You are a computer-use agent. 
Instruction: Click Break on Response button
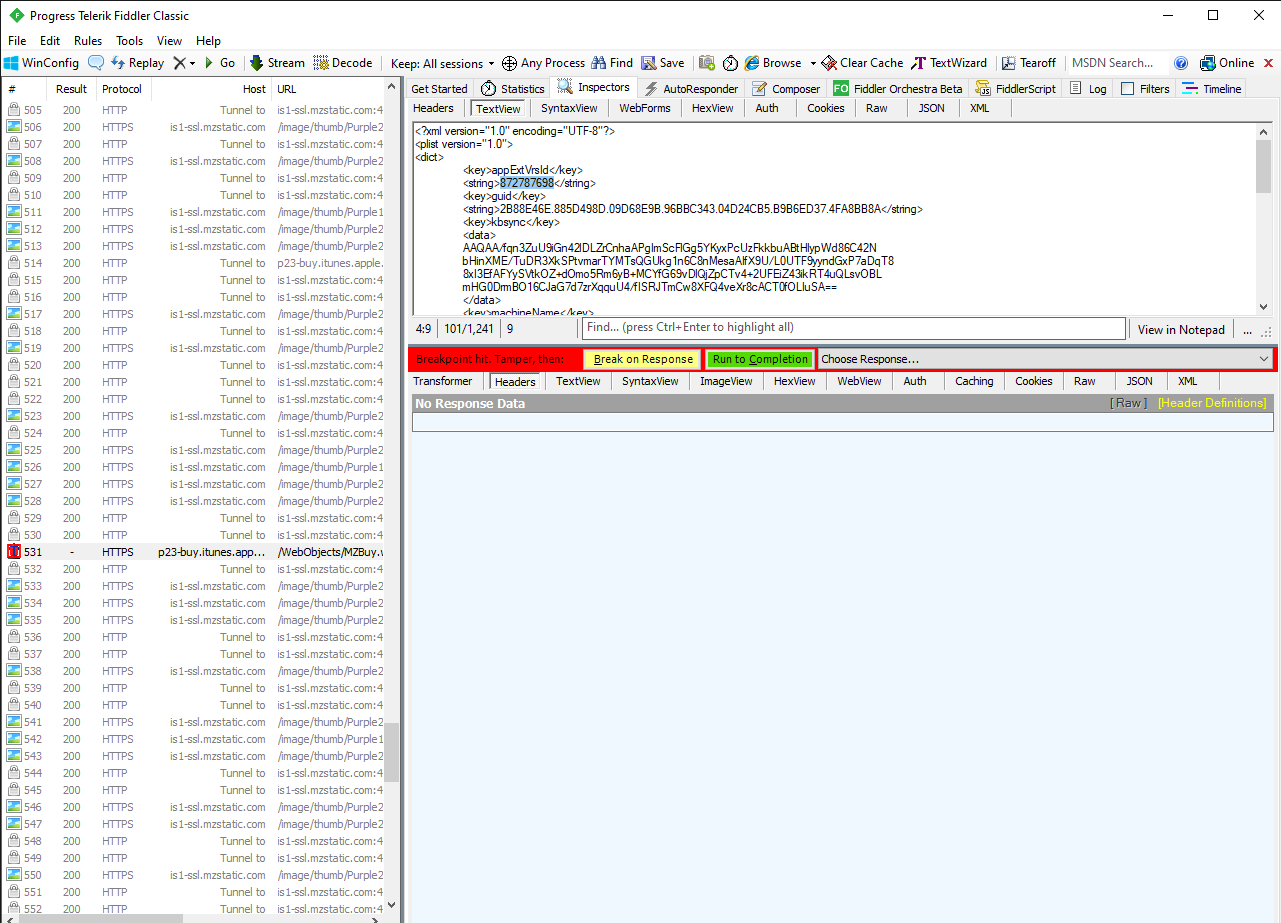pos(643,359)
